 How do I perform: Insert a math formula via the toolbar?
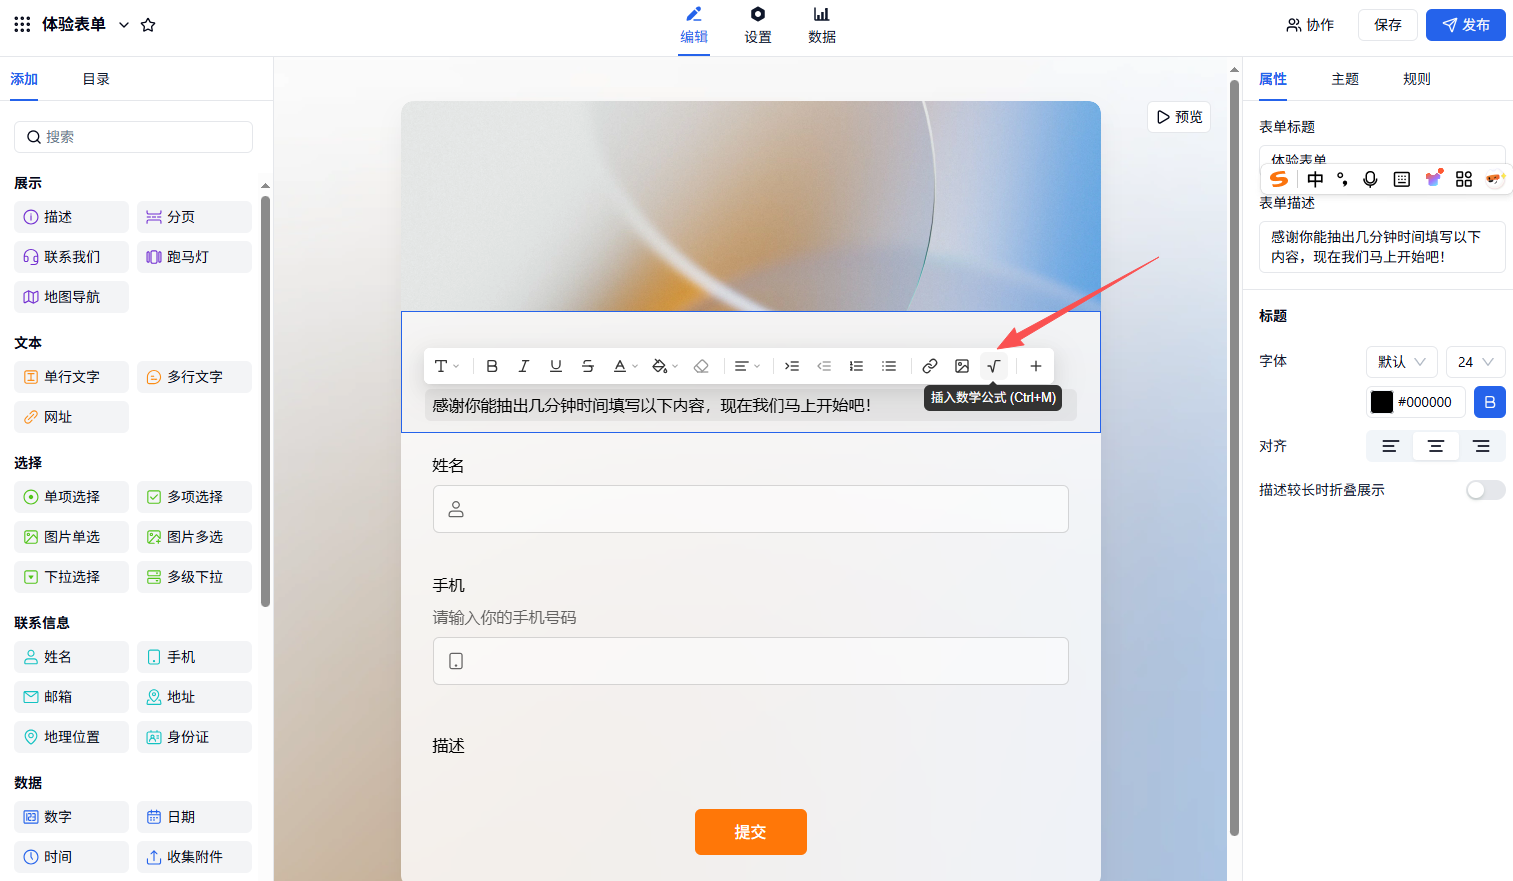point(994,366)
